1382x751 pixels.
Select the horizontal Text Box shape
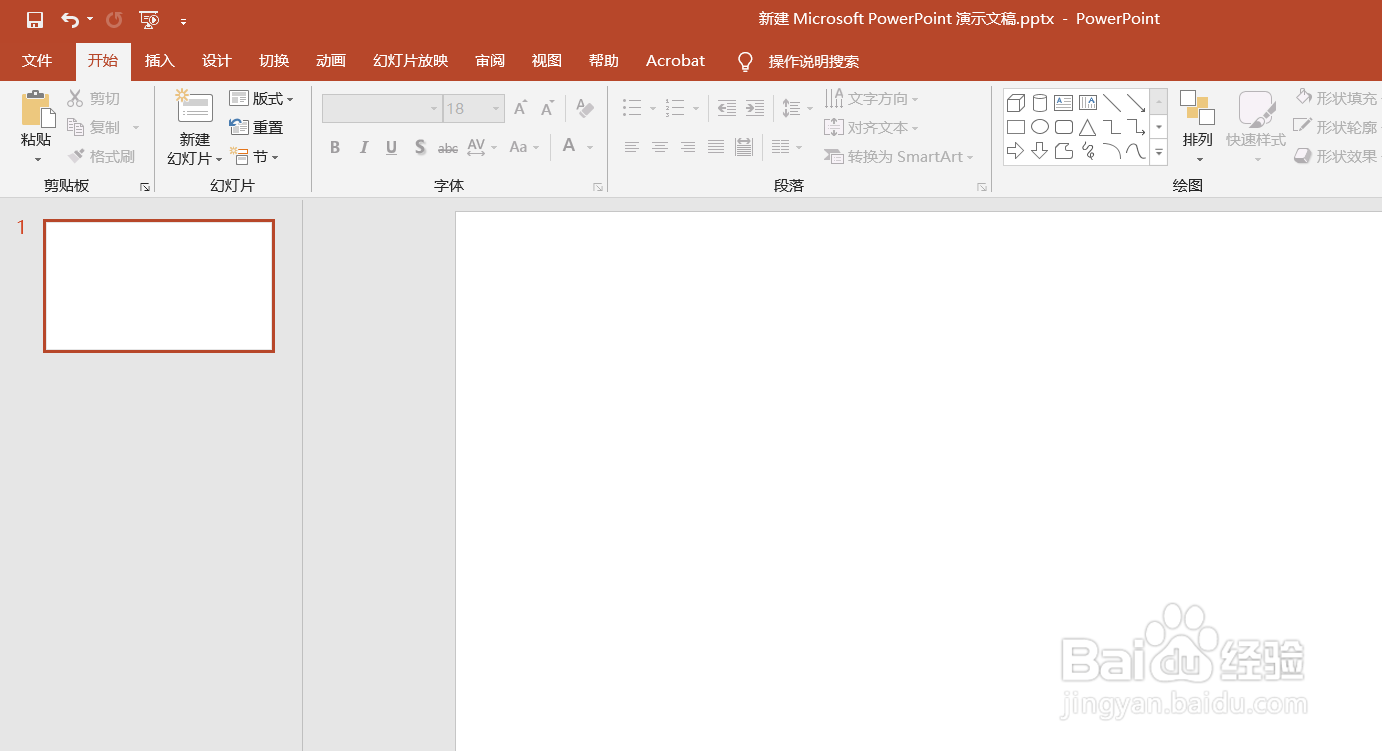tap(1063, 103)
